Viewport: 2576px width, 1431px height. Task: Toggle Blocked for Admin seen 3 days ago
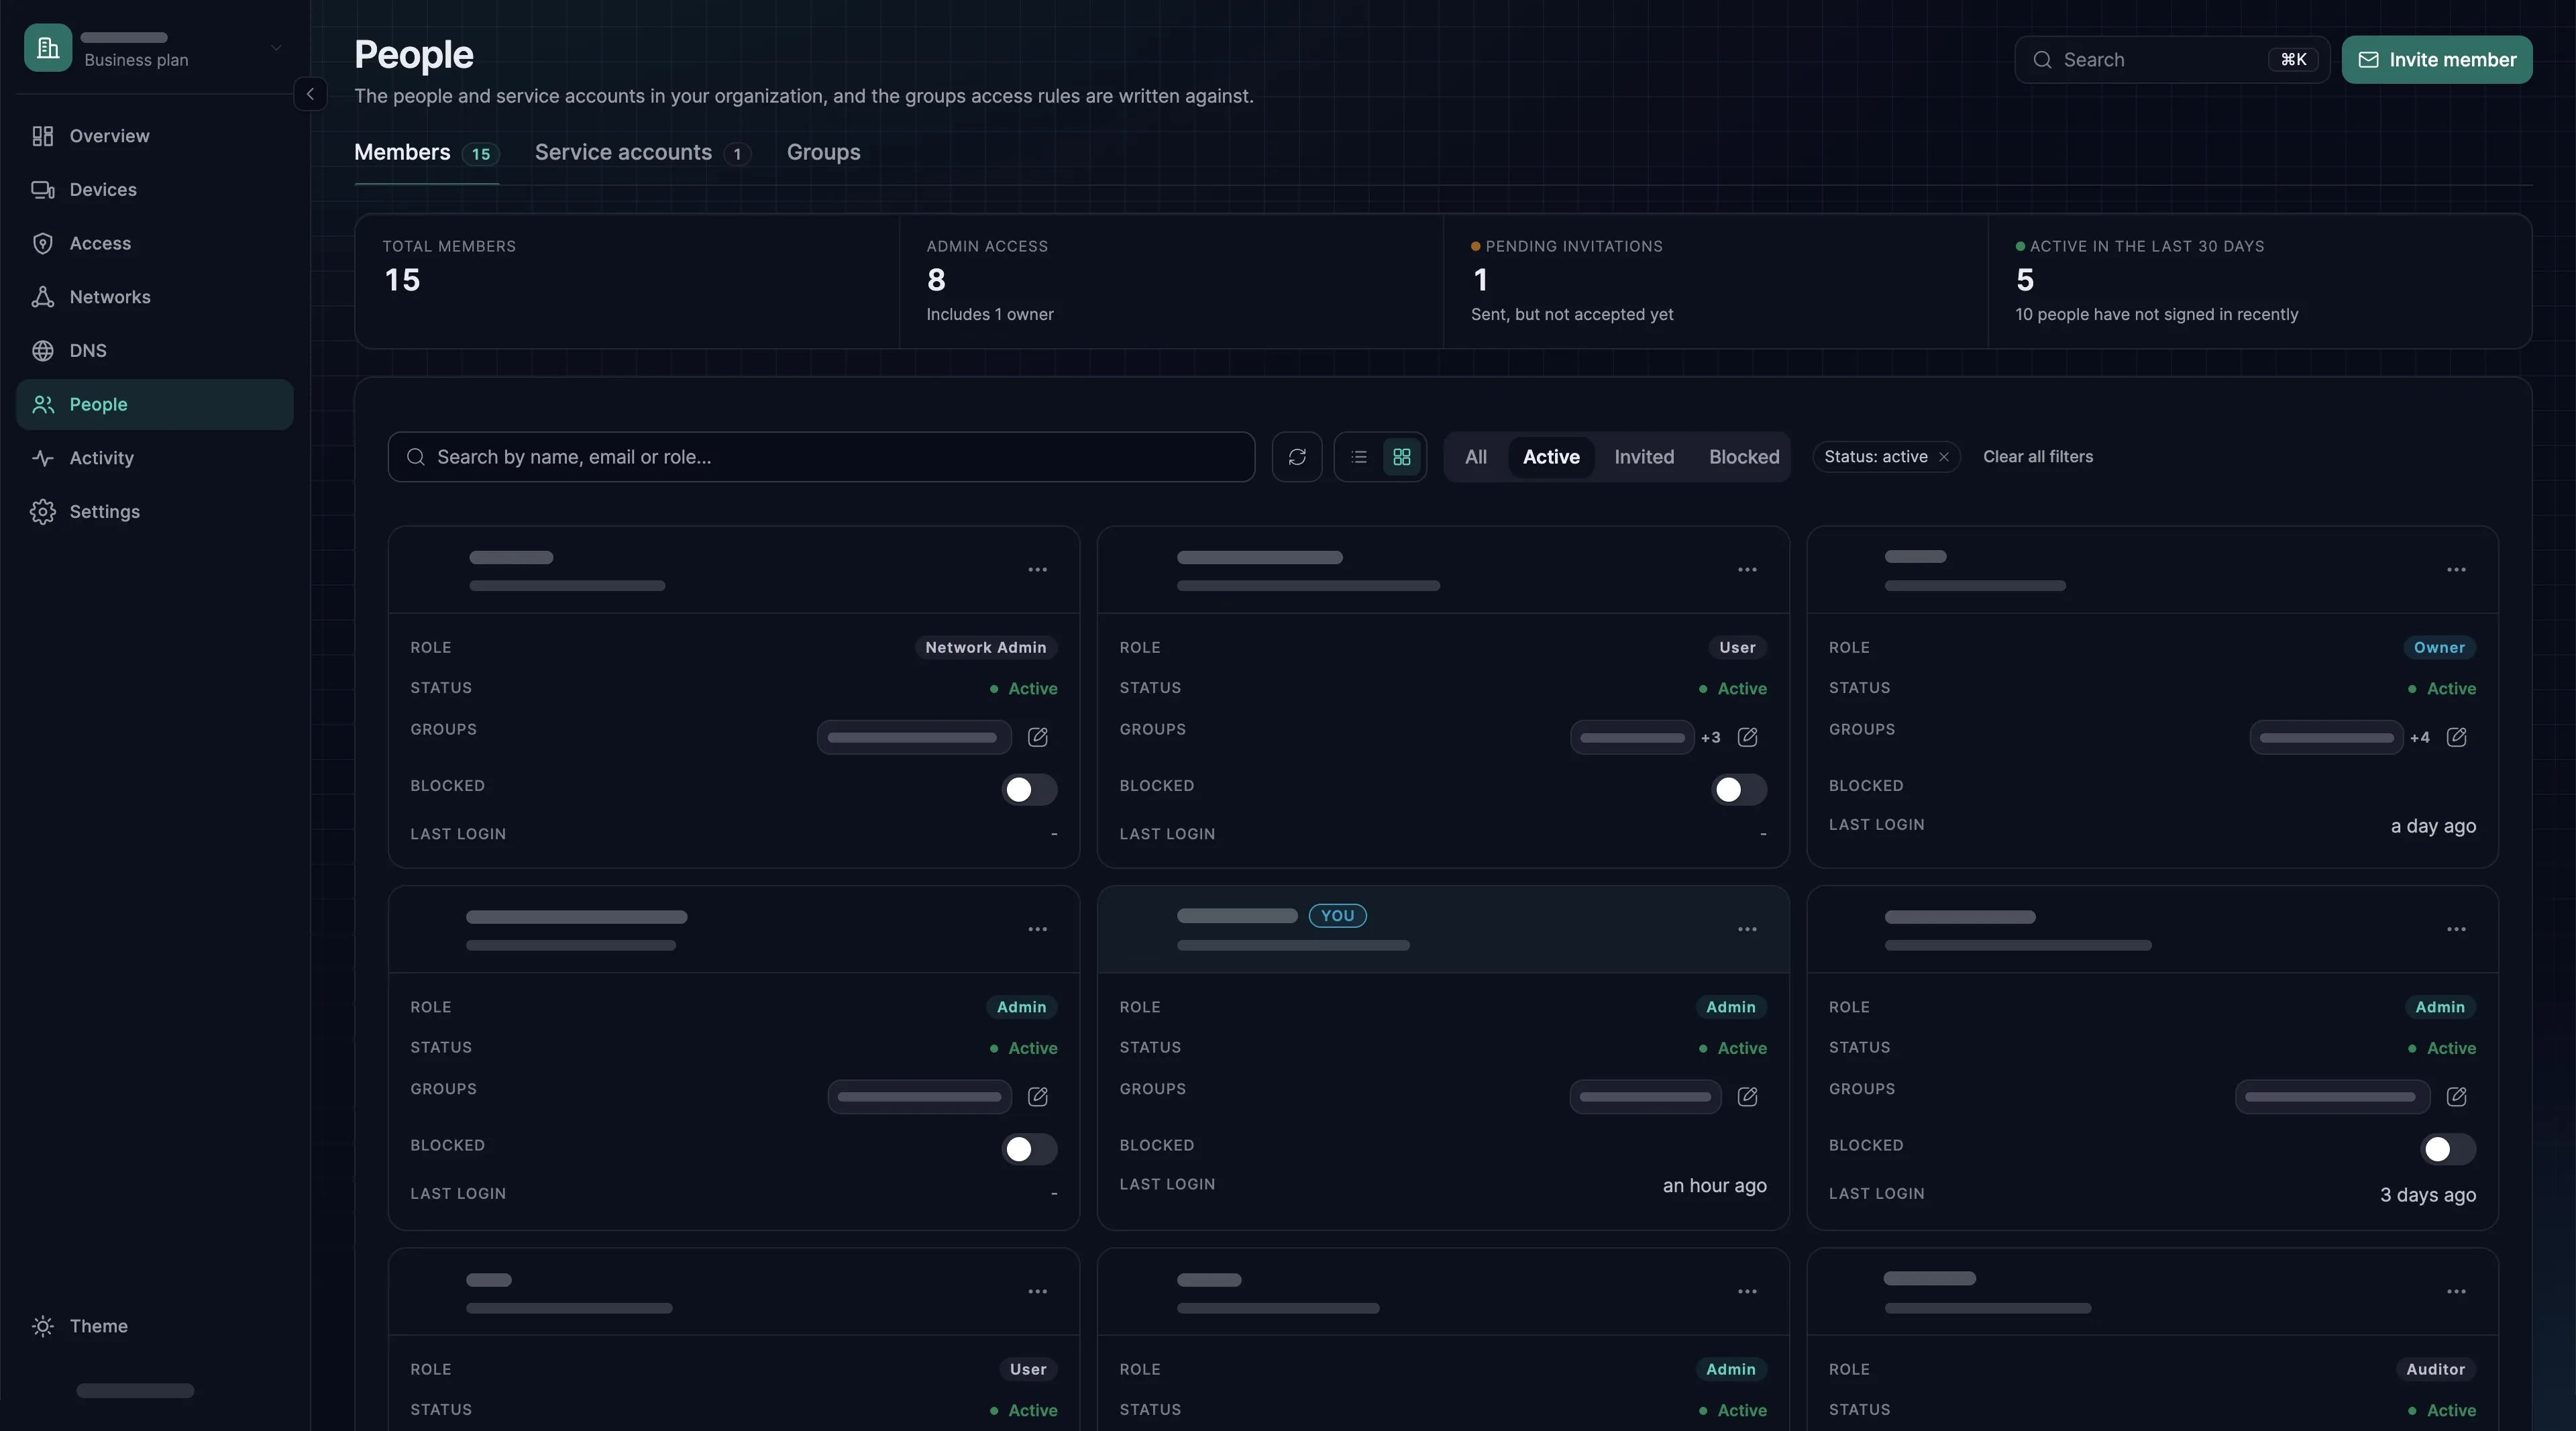2448,1149
